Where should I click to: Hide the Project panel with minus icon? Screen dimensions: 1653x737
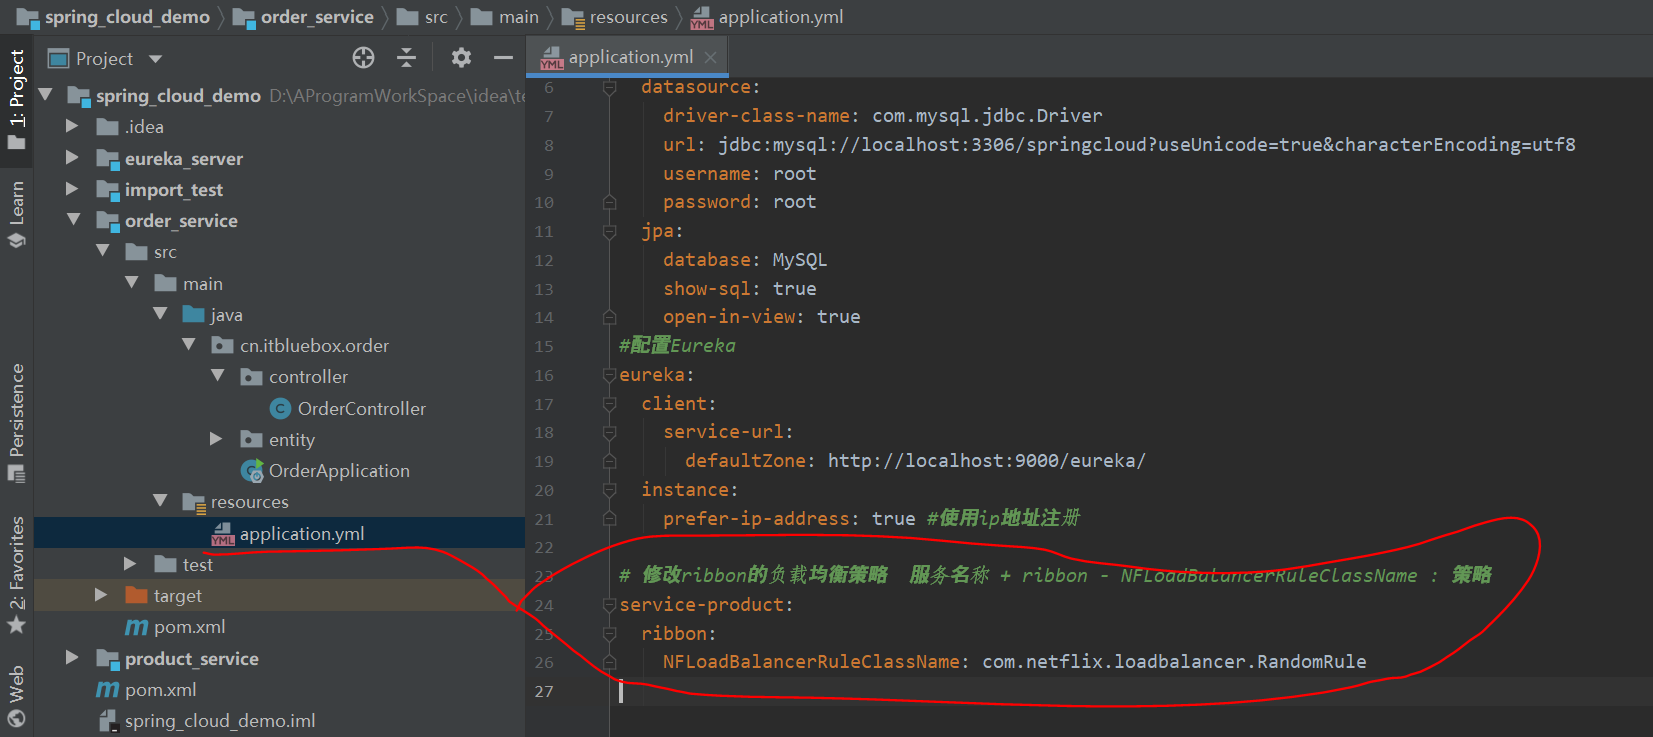[x=503, y=58]
